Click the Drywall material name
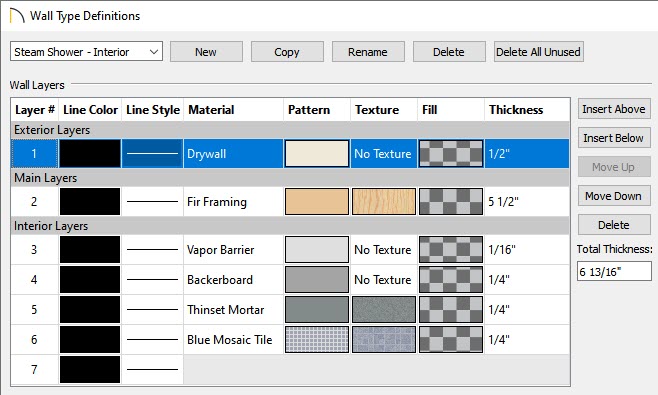658x395 pixels. coord(206,154)
